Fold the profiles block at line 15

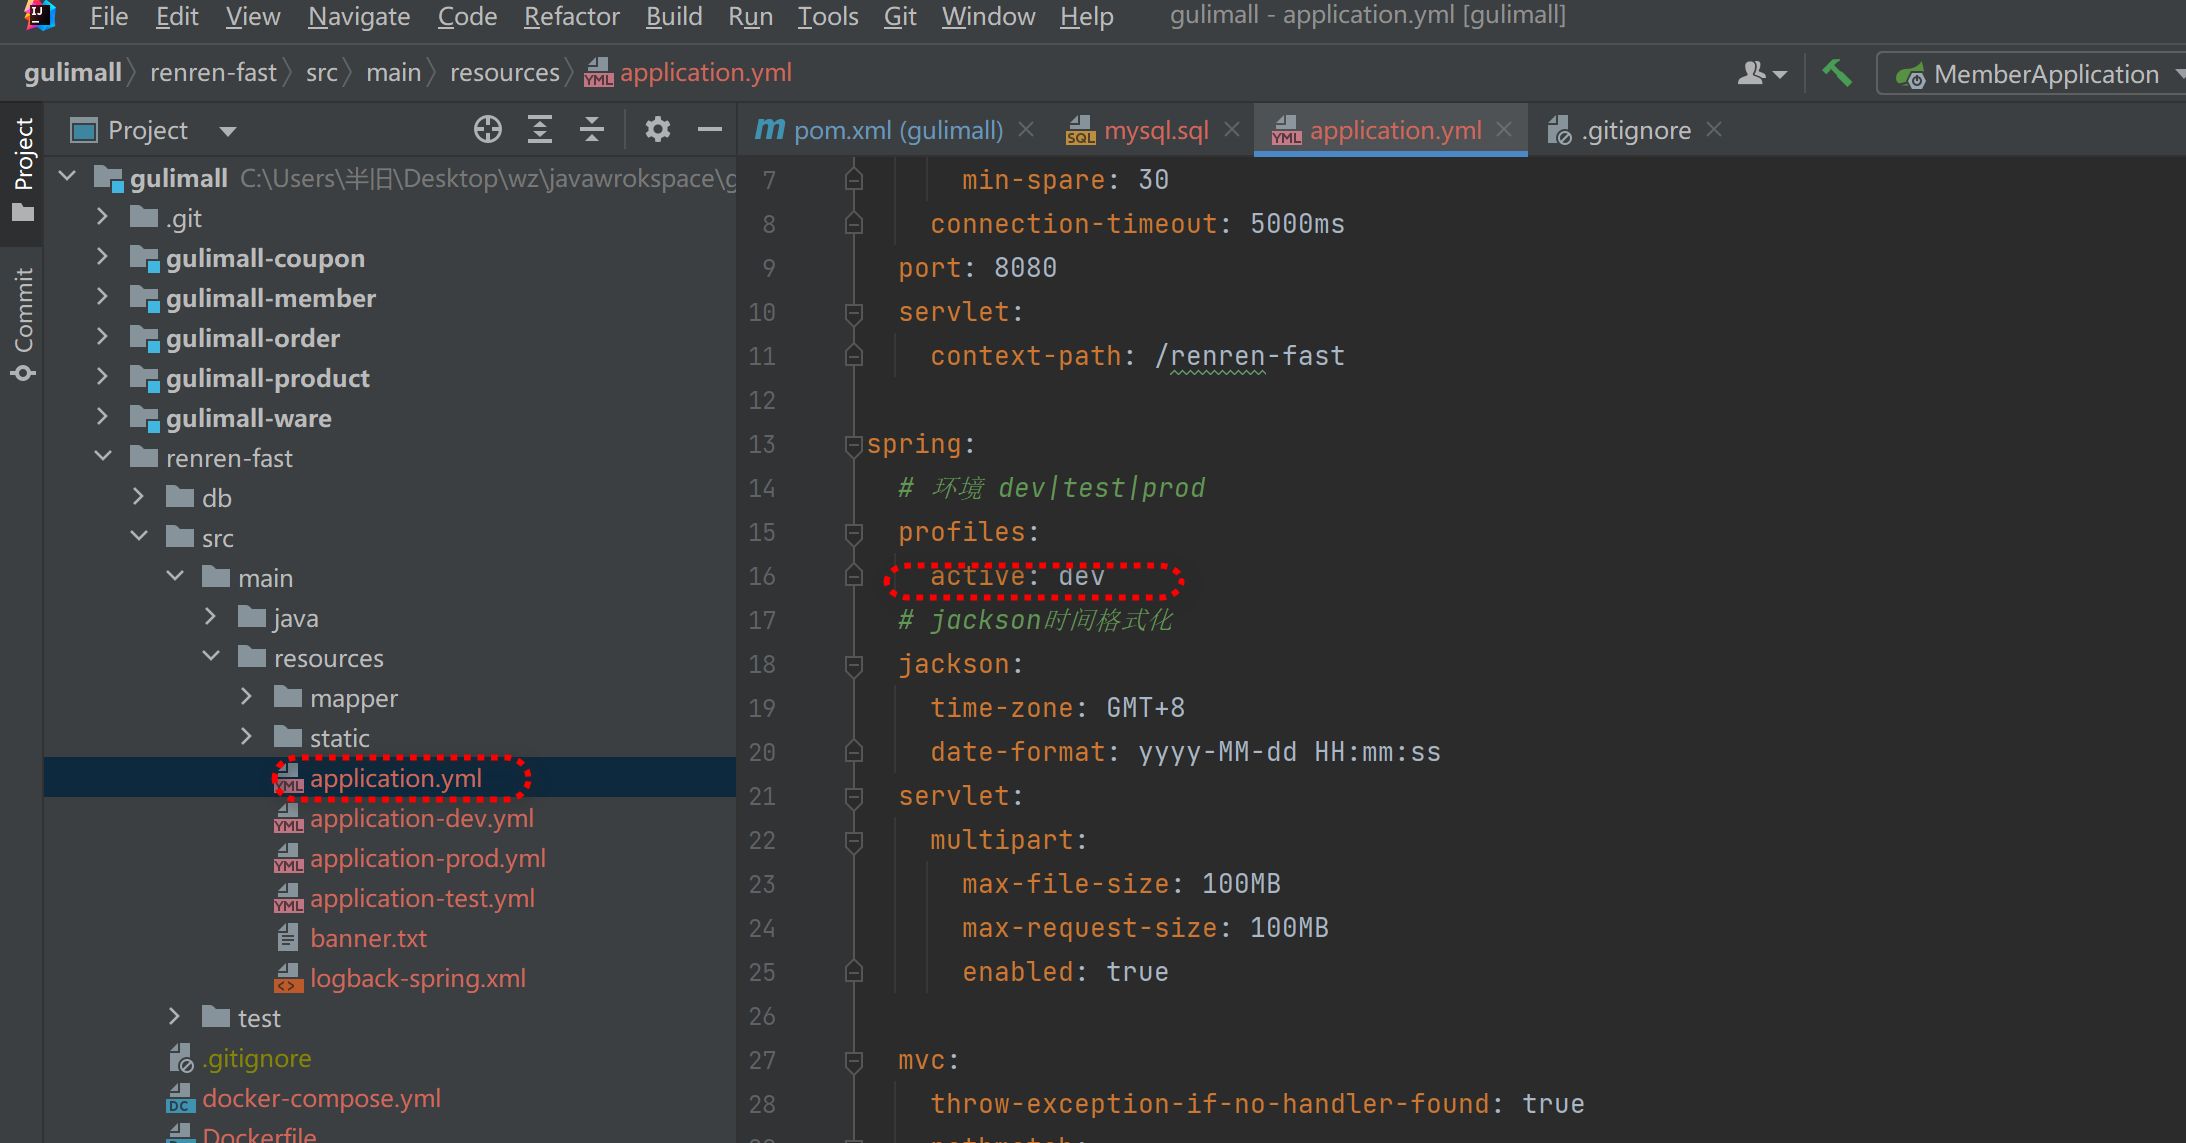tap(854, 533)
